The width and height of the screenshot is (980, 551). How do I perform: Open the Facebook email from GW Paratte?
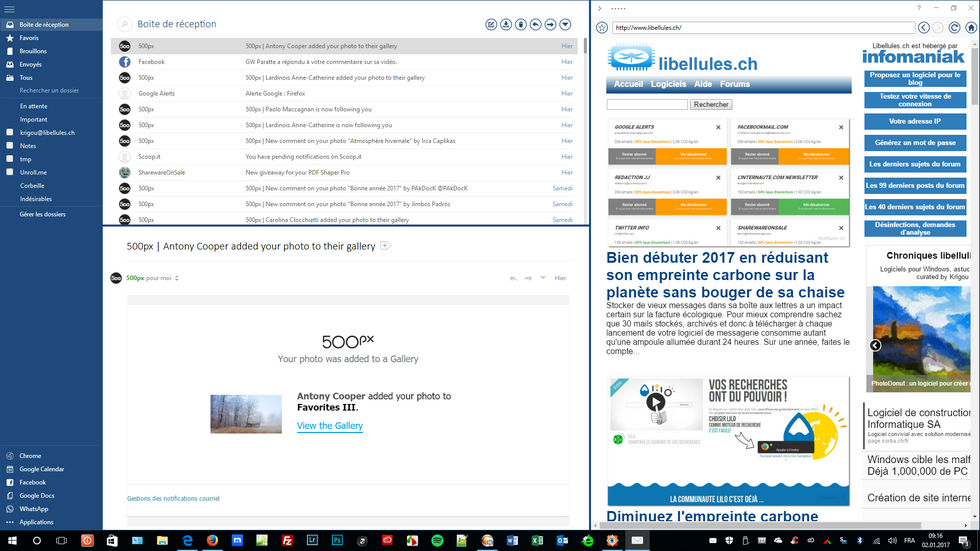tap(345, 62)
